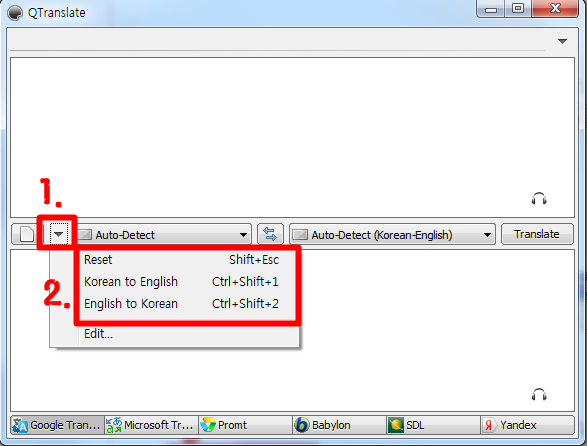Close the QTranslate window
Viewport: 587px width, 446px height.
555,9
